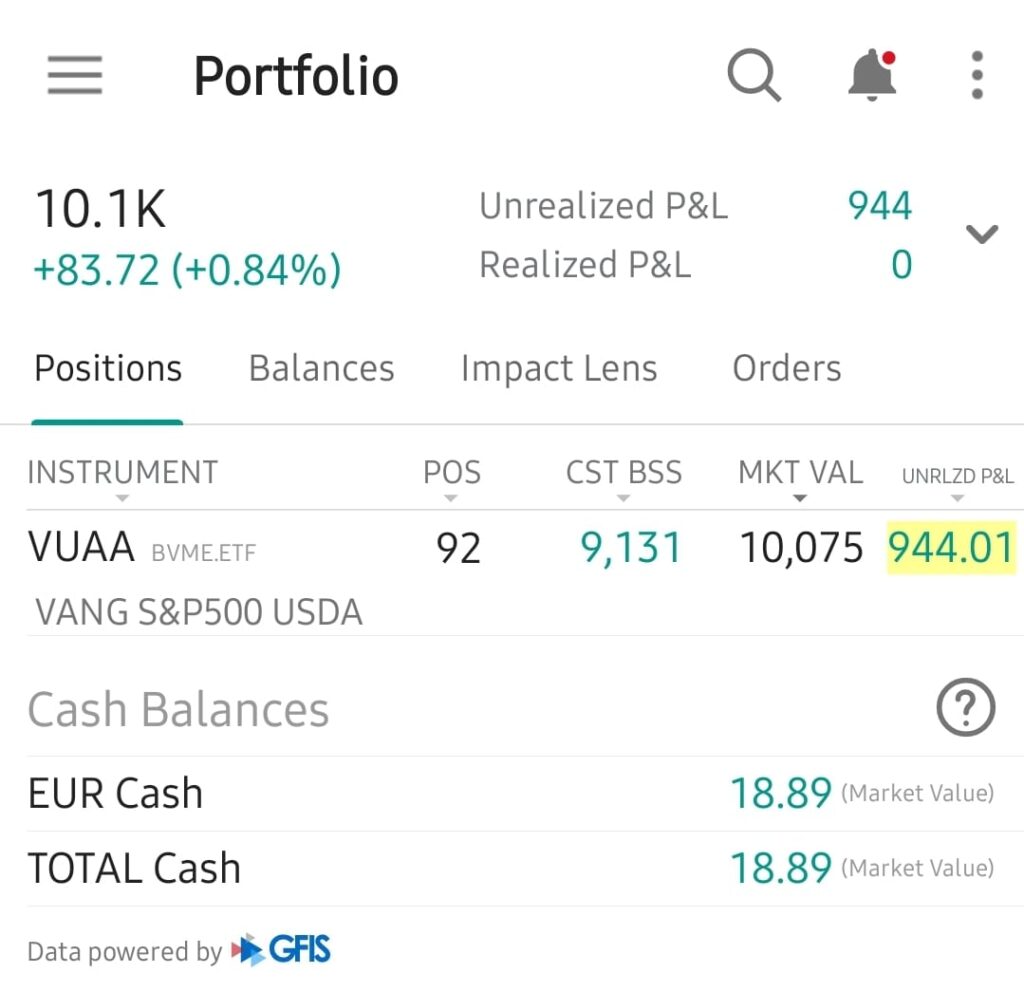Image resolution: width=1024 pixels, height=992 pixels.
Task: Sort by MKT VAL column header
Action: (x=800, y=473)
